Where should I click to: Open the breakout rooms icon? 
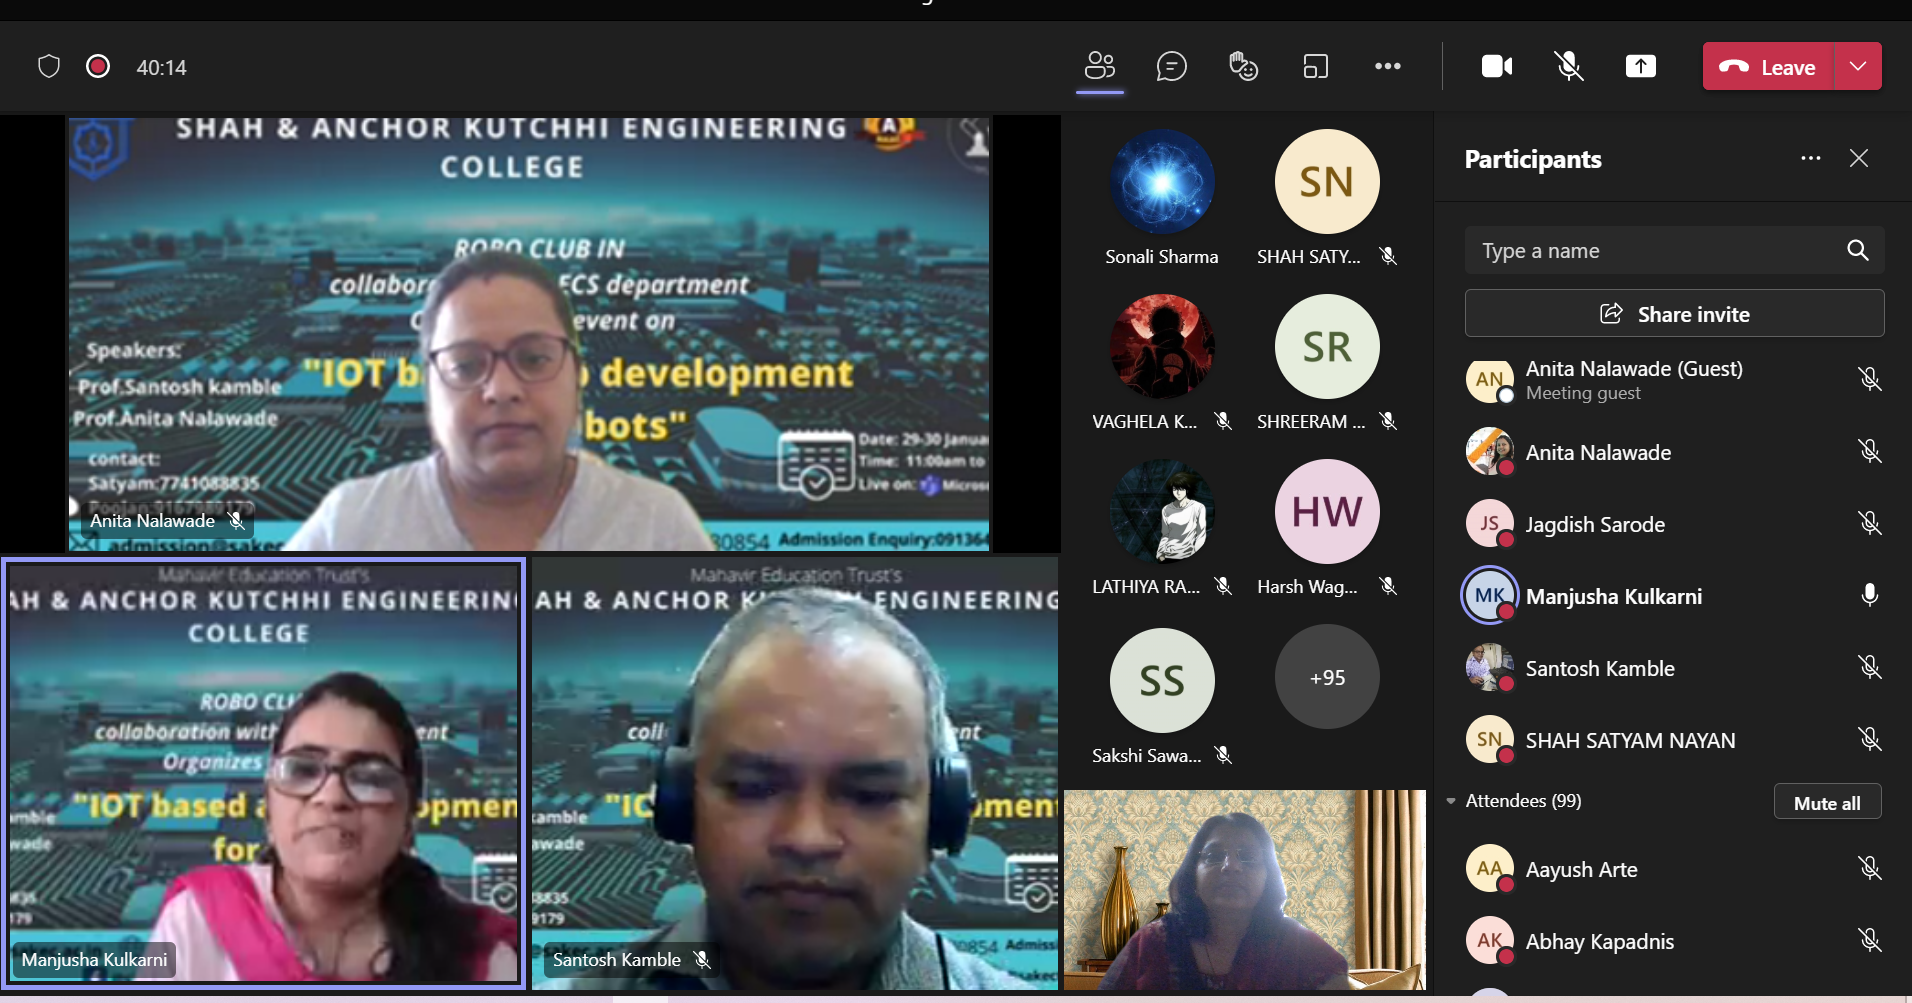pyautogui.click(x=1315, y=66)
